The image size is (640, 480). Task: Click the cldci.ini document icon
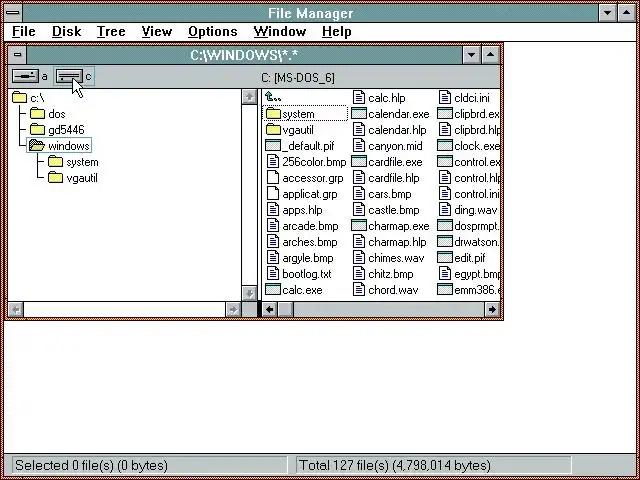click(445, 98)
